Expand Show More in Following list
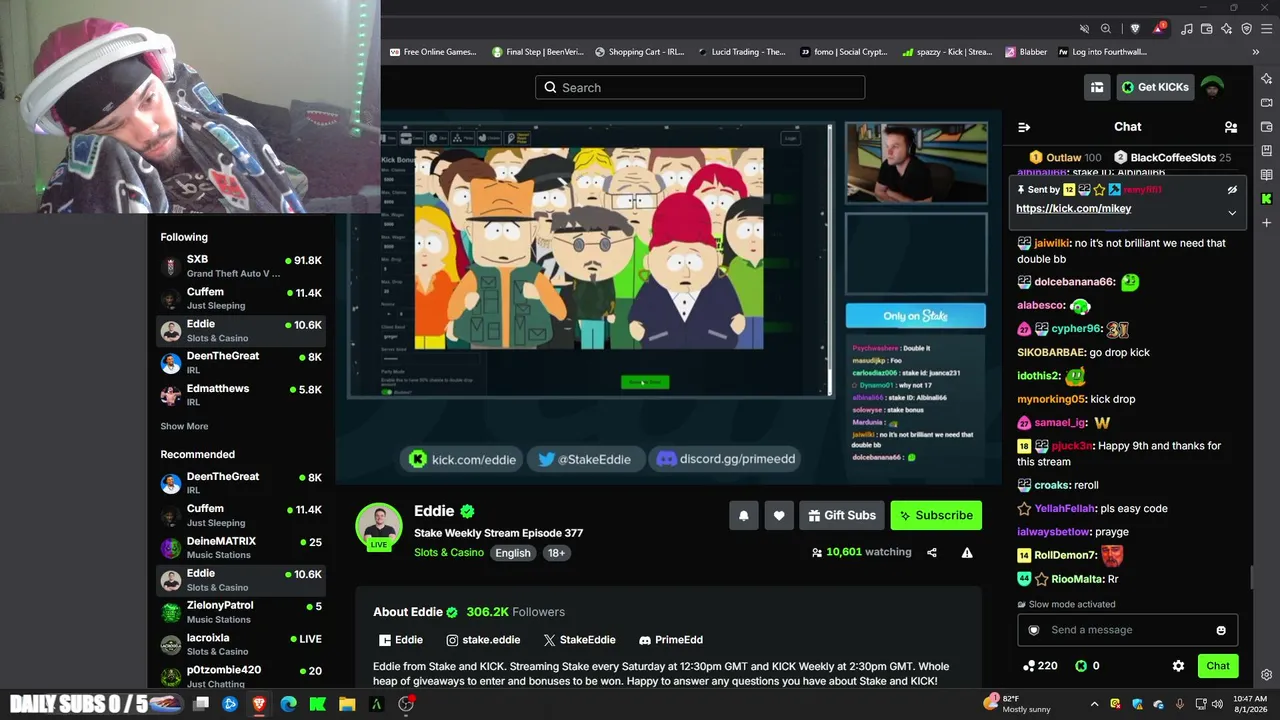The image size is (1280, 720). [184, 426]
